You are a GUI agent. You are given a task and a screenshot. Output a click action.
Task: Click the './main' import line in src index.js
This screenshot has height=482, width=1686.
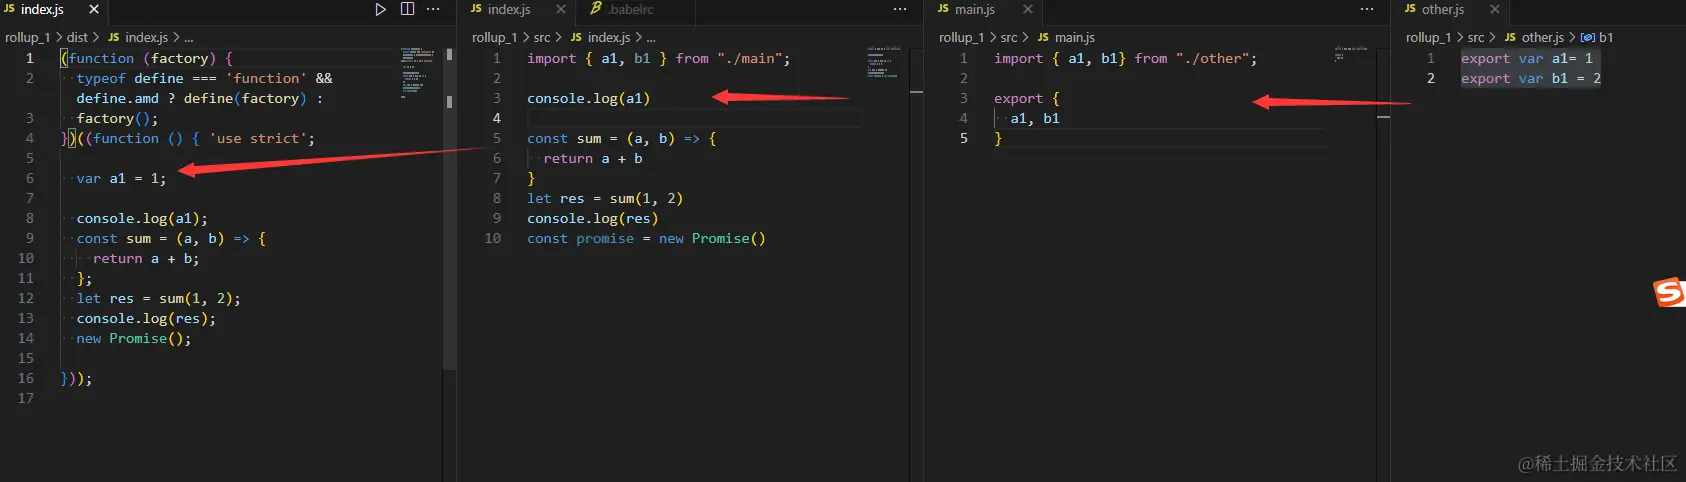pos(658,58)
